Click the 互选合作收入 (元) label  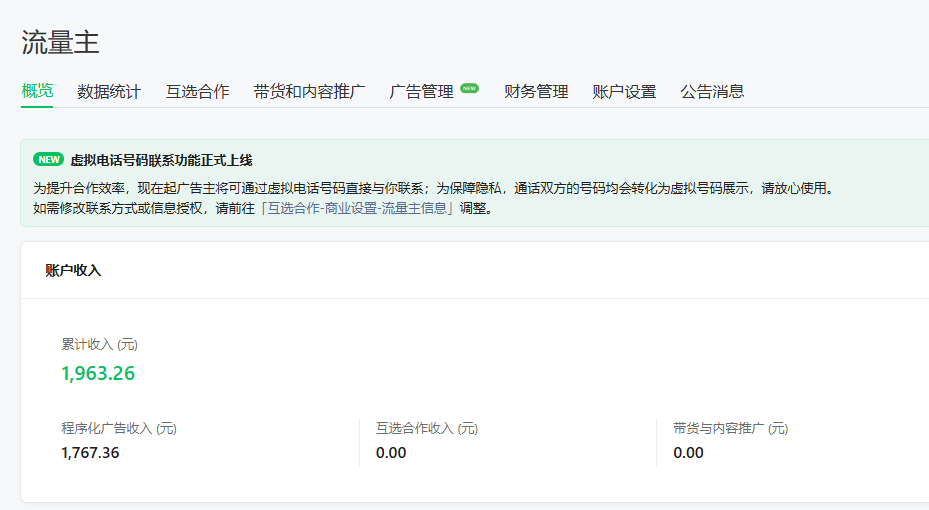tap(427, 428)
